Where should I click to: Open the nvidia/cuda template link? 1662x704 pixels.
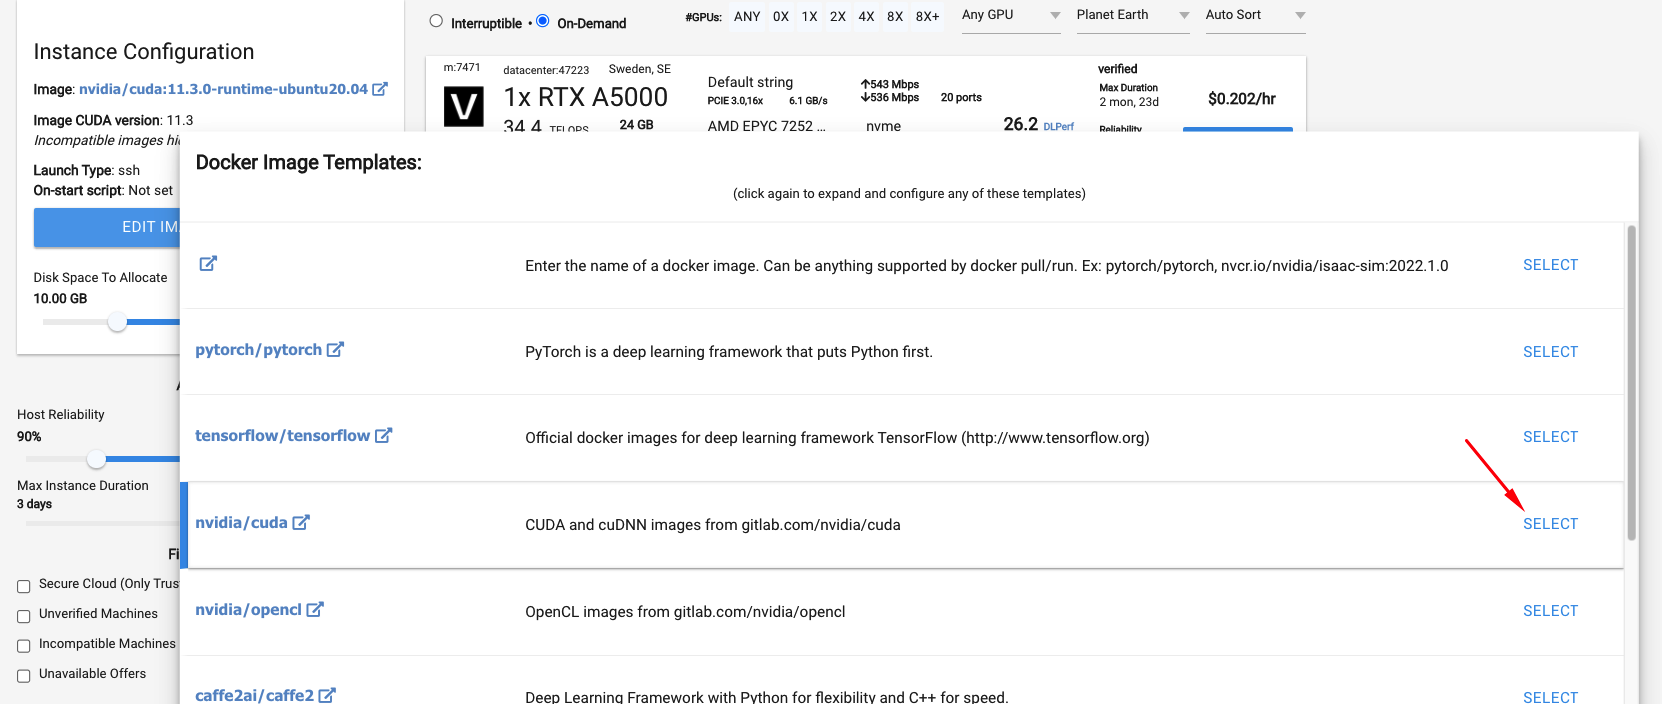pos(241,523)
